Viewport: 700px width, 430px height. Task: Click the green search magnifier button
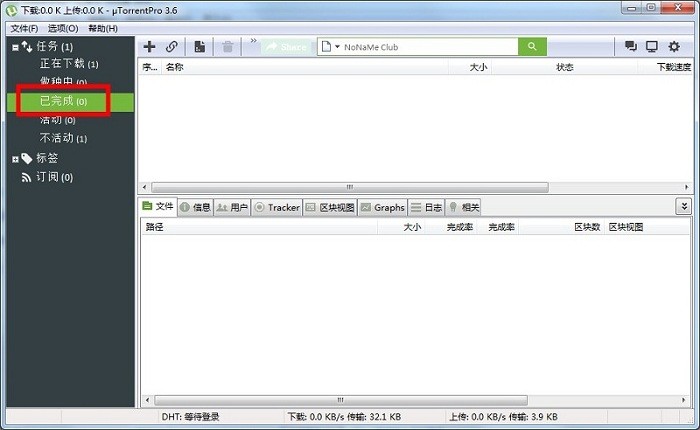[532, 46]
